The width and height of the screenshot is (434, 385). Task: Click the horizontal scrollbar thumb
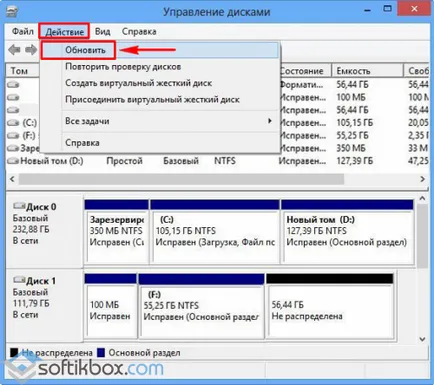[181, 179]
